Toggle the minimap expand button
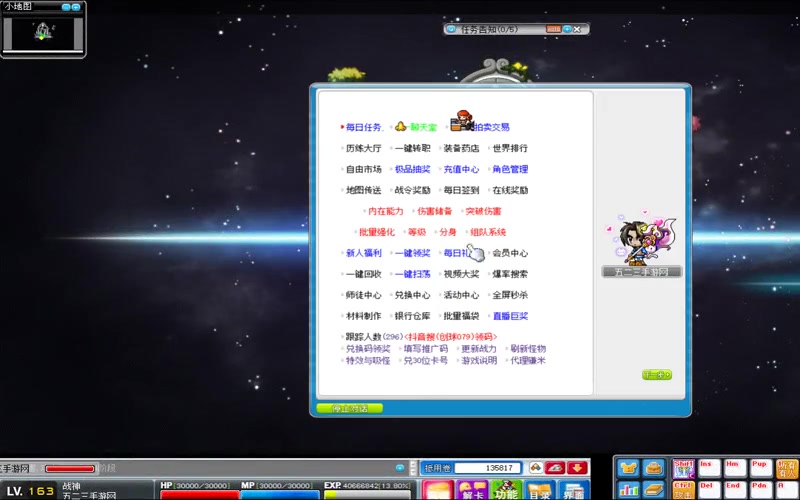This screenshot has height=500, width=800. (x=76, y=7)
